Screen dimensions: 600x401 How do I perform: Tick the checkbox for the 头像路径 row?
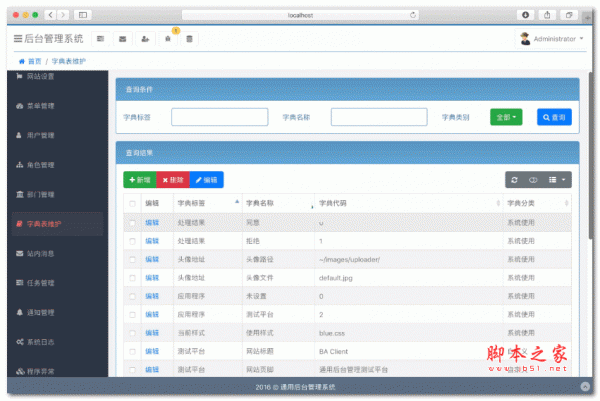click(132, 259)
